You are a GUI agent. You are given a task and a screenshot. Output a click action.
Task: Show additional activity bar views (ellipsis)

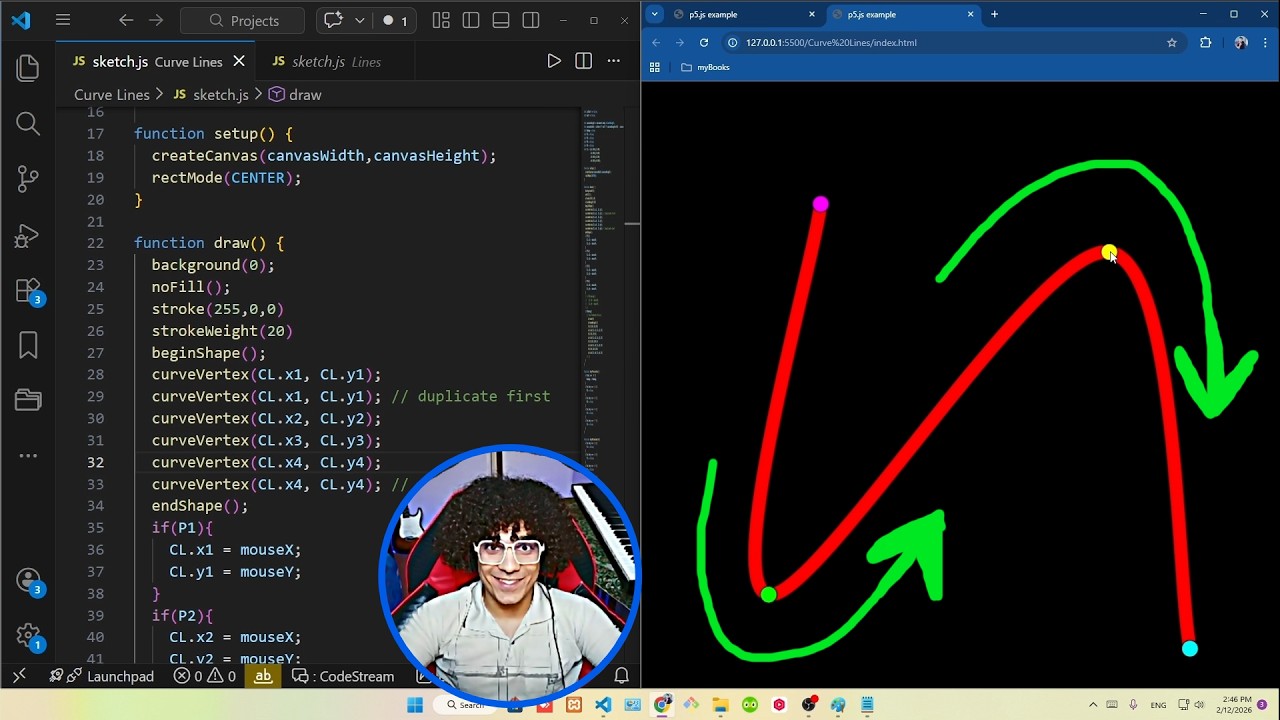[x=28, y=456]
